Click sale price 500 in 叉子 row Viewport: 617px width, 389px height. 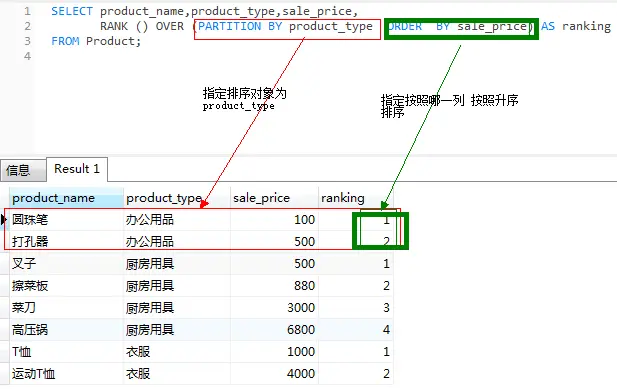(274, 264)
